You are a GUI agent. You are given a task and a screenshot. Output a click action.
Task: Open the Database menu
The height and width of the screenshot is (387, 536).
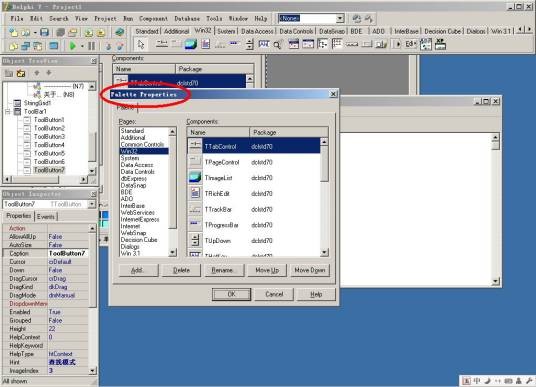[x=187, y=18]
